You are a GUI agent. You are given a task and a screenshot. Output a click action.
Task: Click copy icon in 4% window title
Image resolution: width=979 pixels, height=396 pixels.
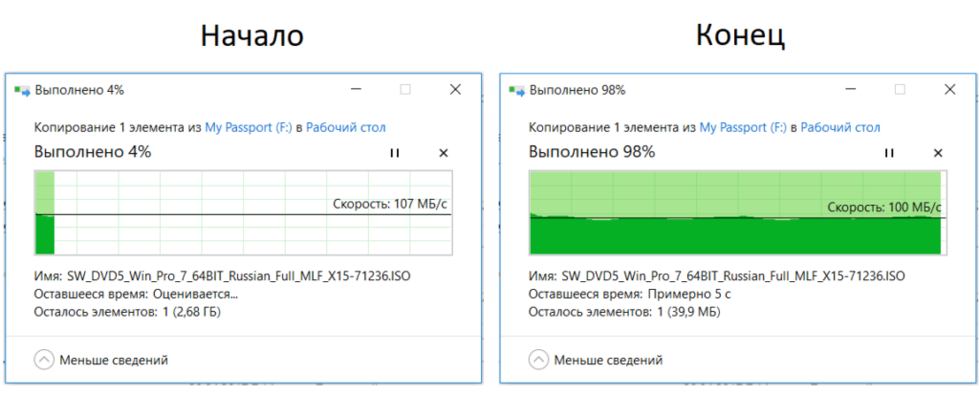point(22,91)
